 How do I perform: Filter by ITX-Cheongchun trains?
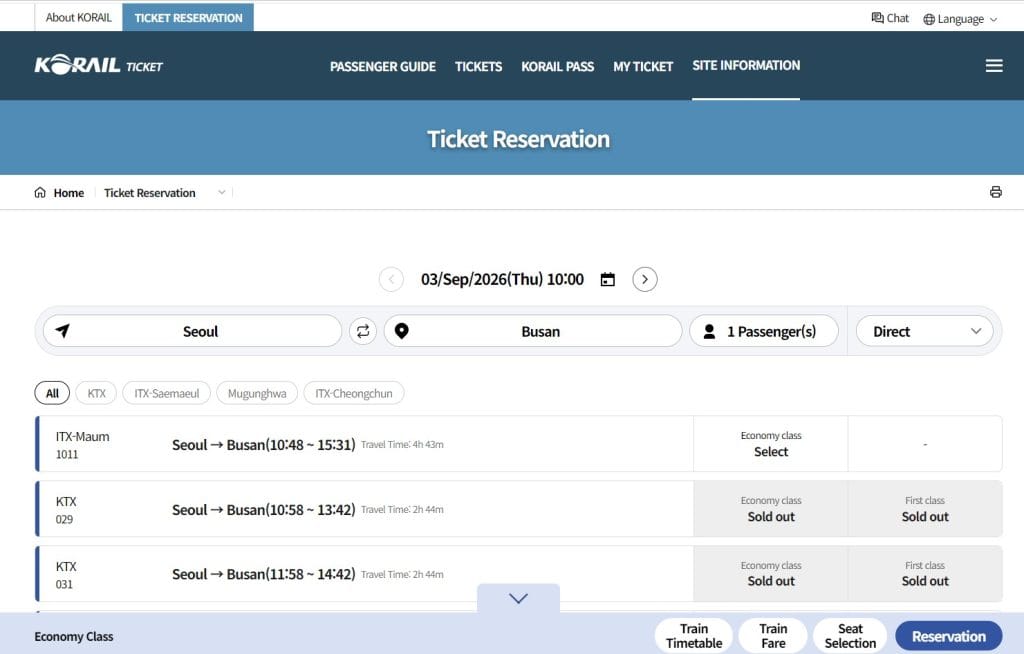(354, 393)
